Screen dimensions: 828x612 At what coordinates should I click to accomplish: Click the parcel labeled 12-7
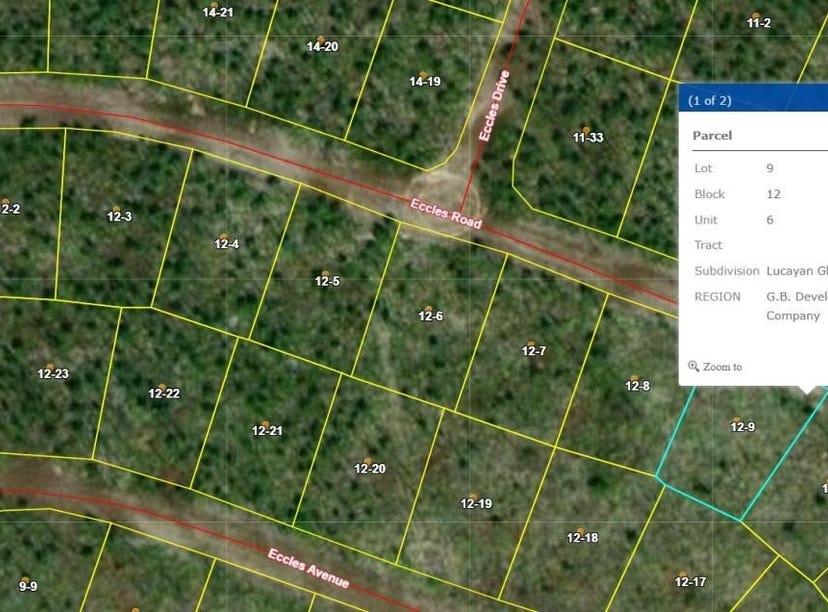[x=533, y=350]
